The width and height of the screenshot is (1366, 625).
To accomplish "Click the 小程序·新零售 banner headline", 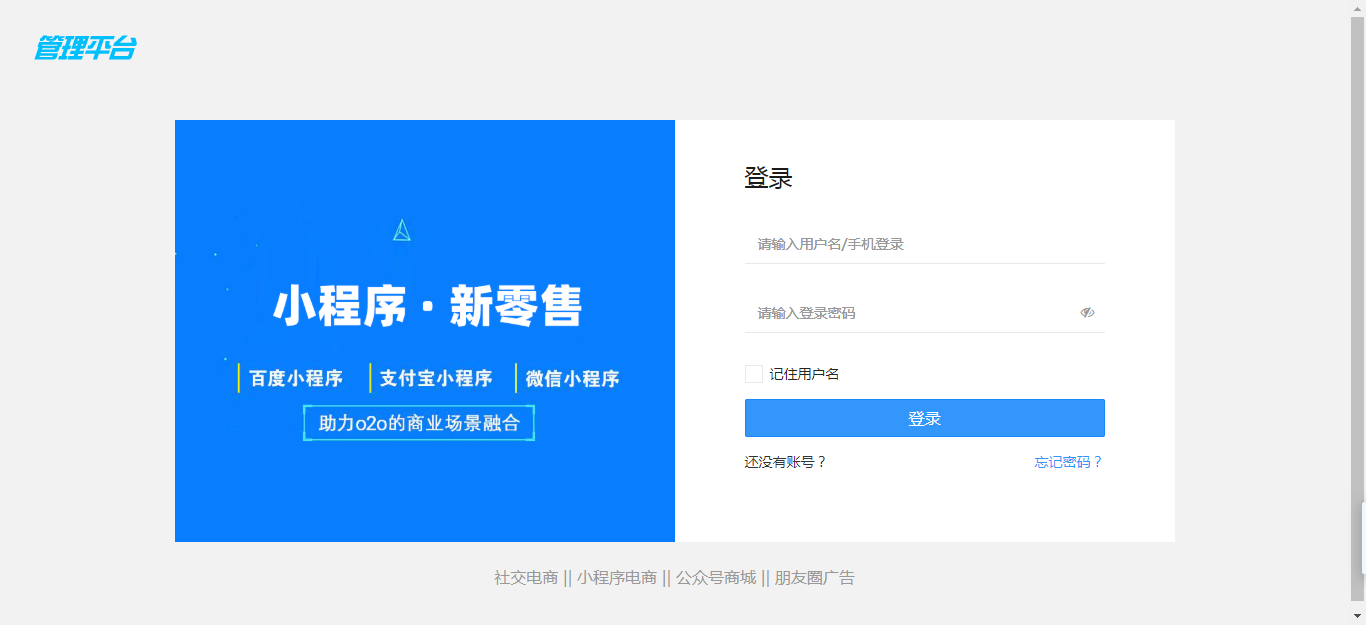I will pos(427,306).
